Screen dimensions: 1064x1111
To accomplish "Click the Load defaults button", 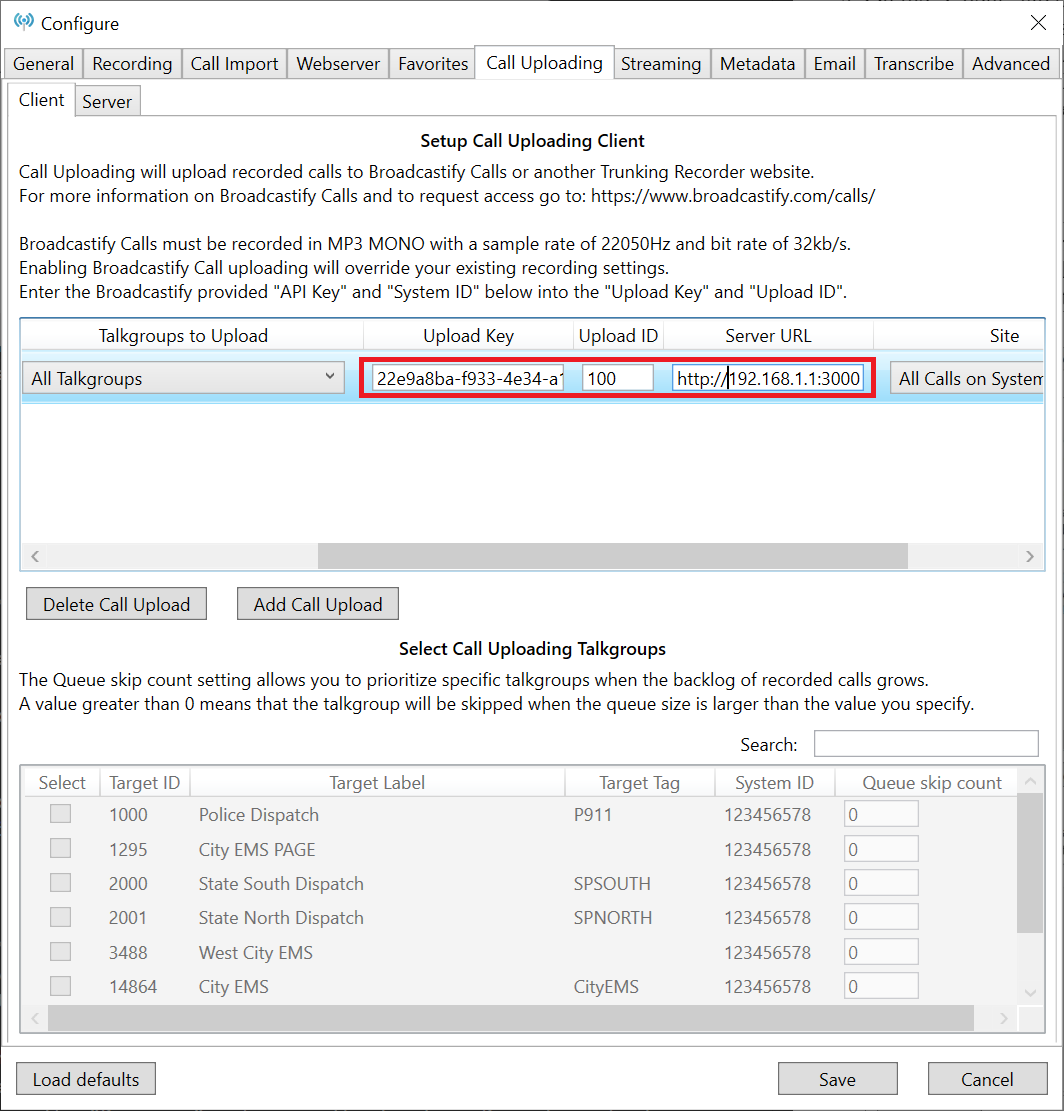I will point(86,1079).
